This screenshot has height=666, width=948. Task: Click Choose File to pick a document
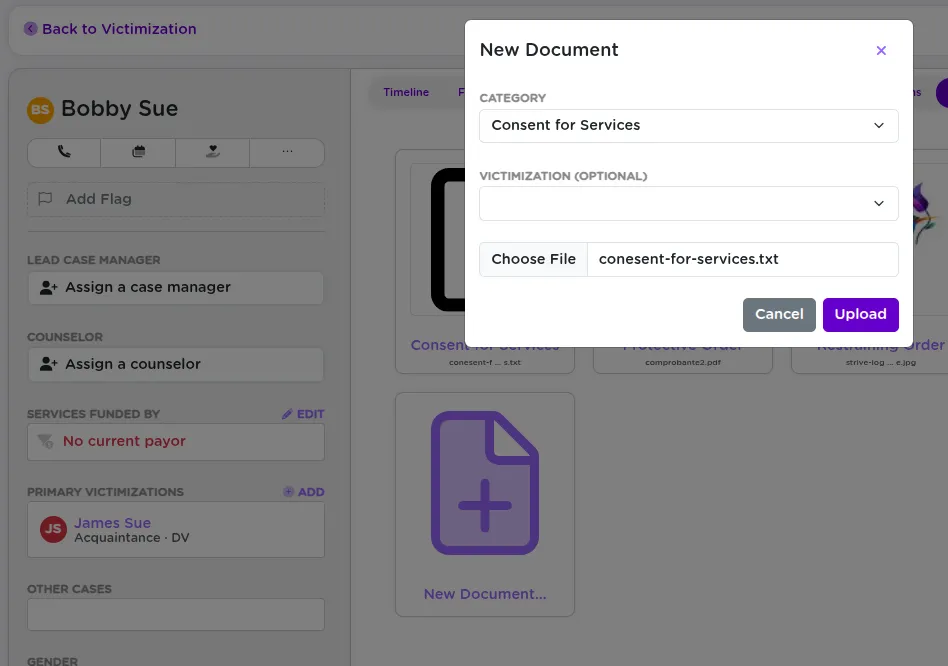coord(533,258)
